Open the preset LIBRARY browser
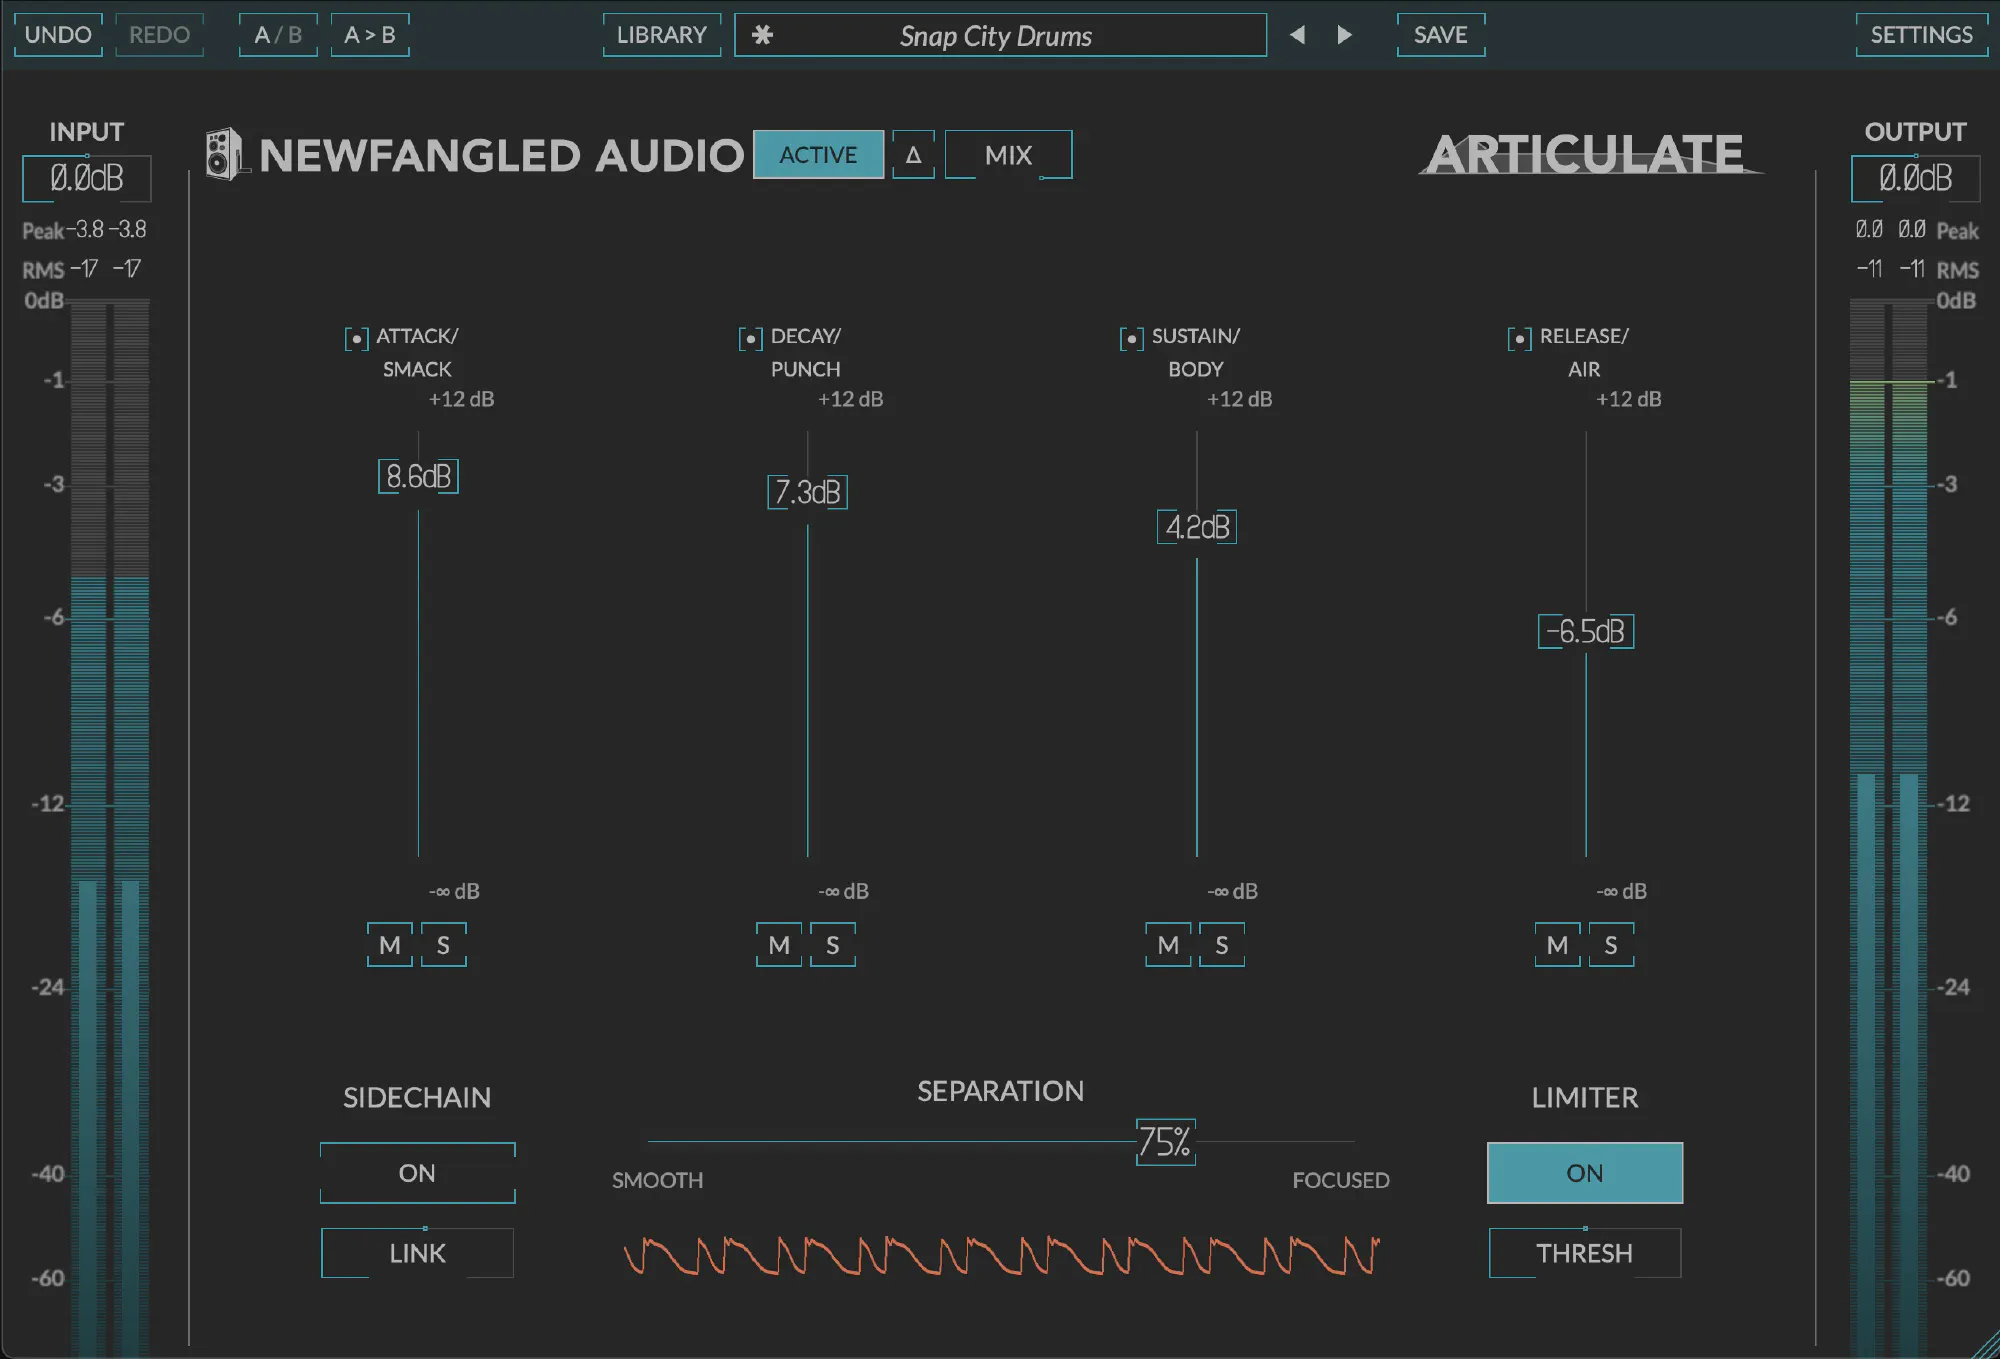The image size is (2000, 1359). tap(661, 35)
